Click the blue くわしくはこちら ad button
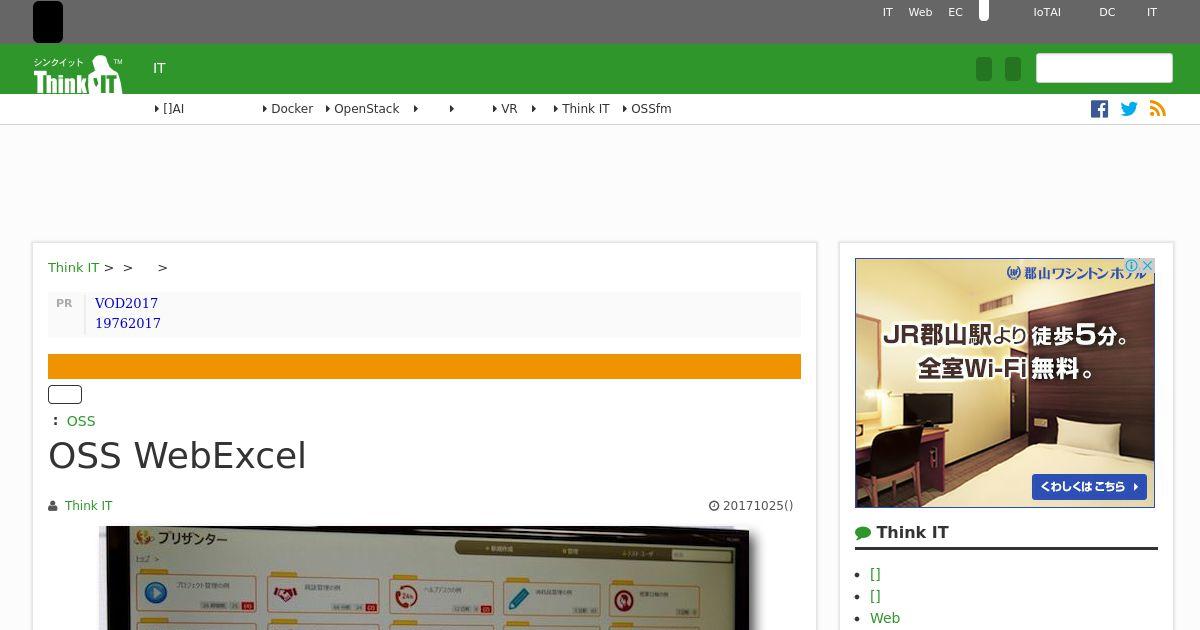This screenshot has height=630, width=1200. [x=1089, y=487]
